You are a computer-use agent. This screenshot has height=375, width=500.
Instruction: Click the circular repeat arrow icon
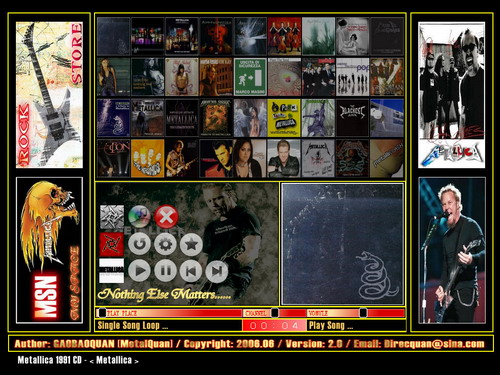[139, 244]
